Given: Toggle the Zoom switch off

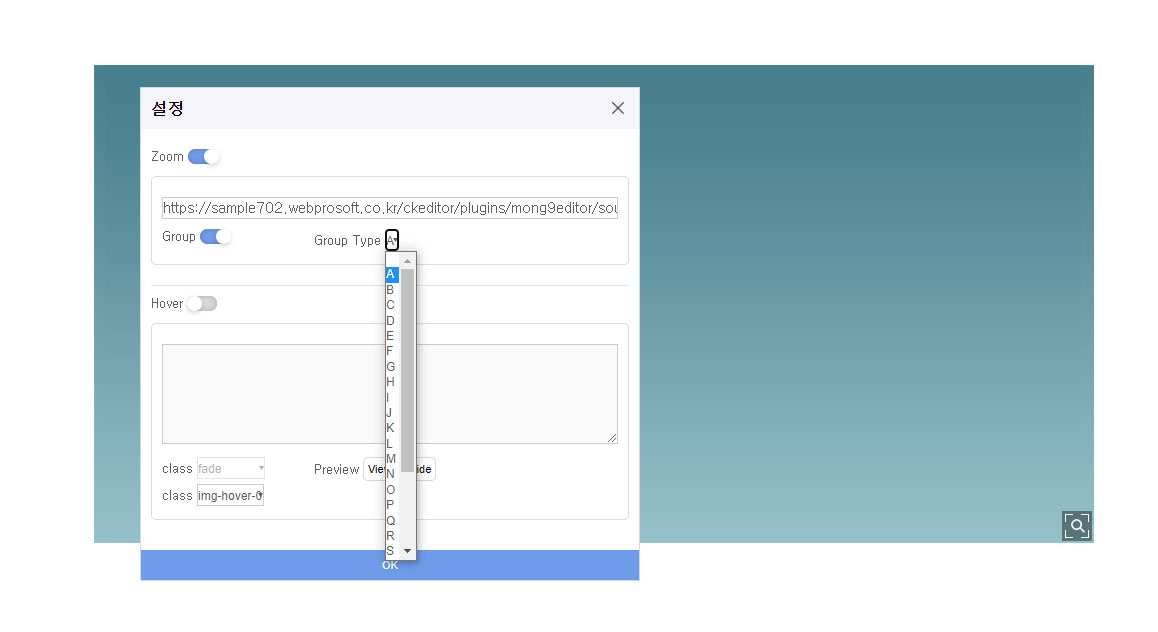Looking at the screenshot, I should click(x=204, y=157).
